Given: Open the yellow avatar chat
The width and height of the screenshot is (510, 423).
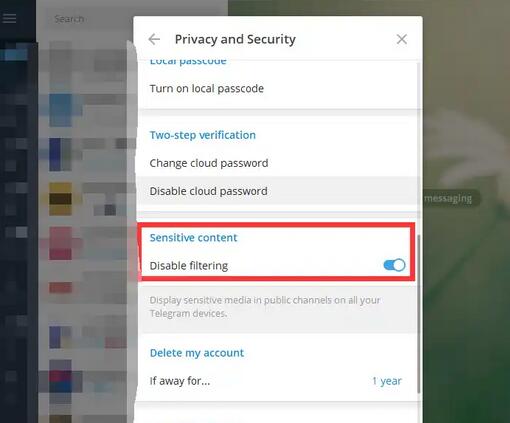Looking at the screenshot, I should 61,199.
